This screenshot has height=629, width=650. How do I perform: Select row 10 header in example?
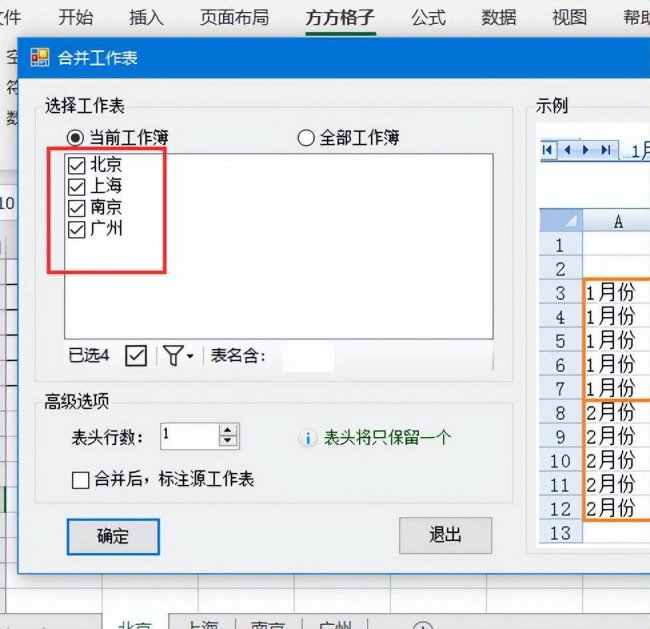tap(560, 461)
